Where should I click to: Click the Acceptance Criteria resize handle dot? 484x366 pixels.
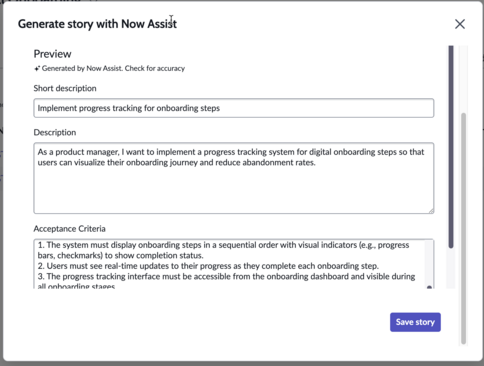429,287
